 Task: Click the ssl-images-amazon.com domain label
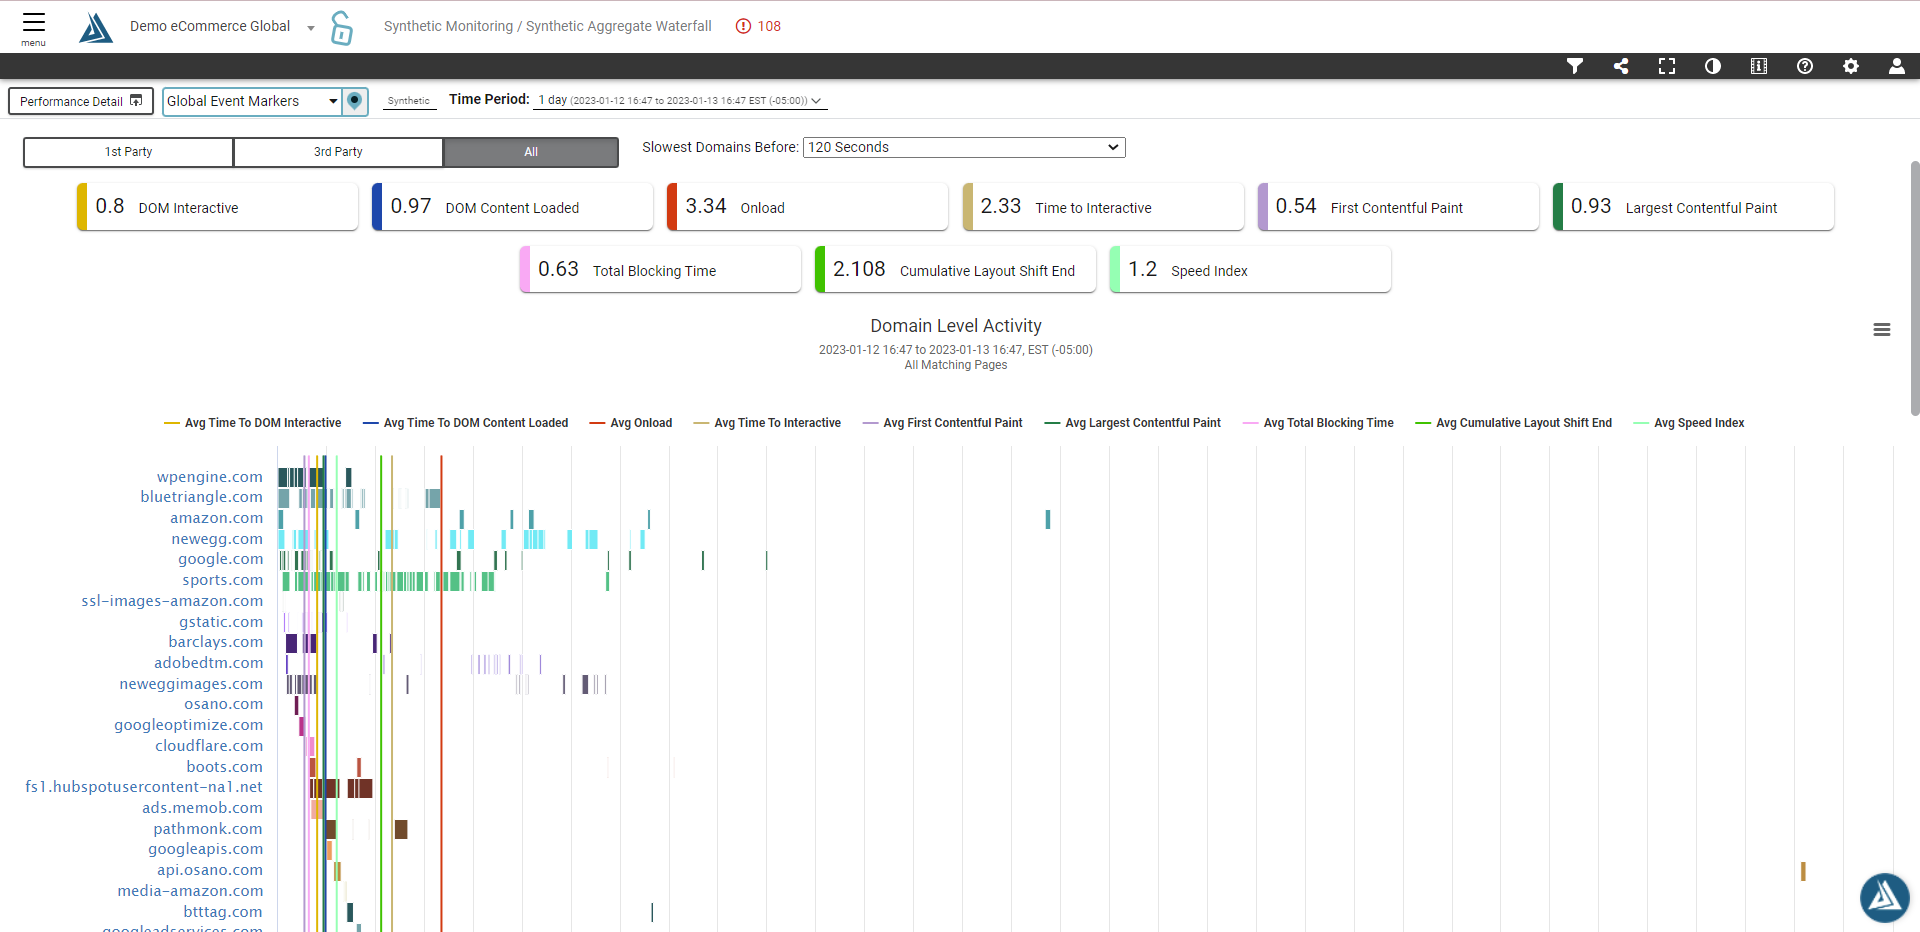pyautogui.click(x=172, y=601)
